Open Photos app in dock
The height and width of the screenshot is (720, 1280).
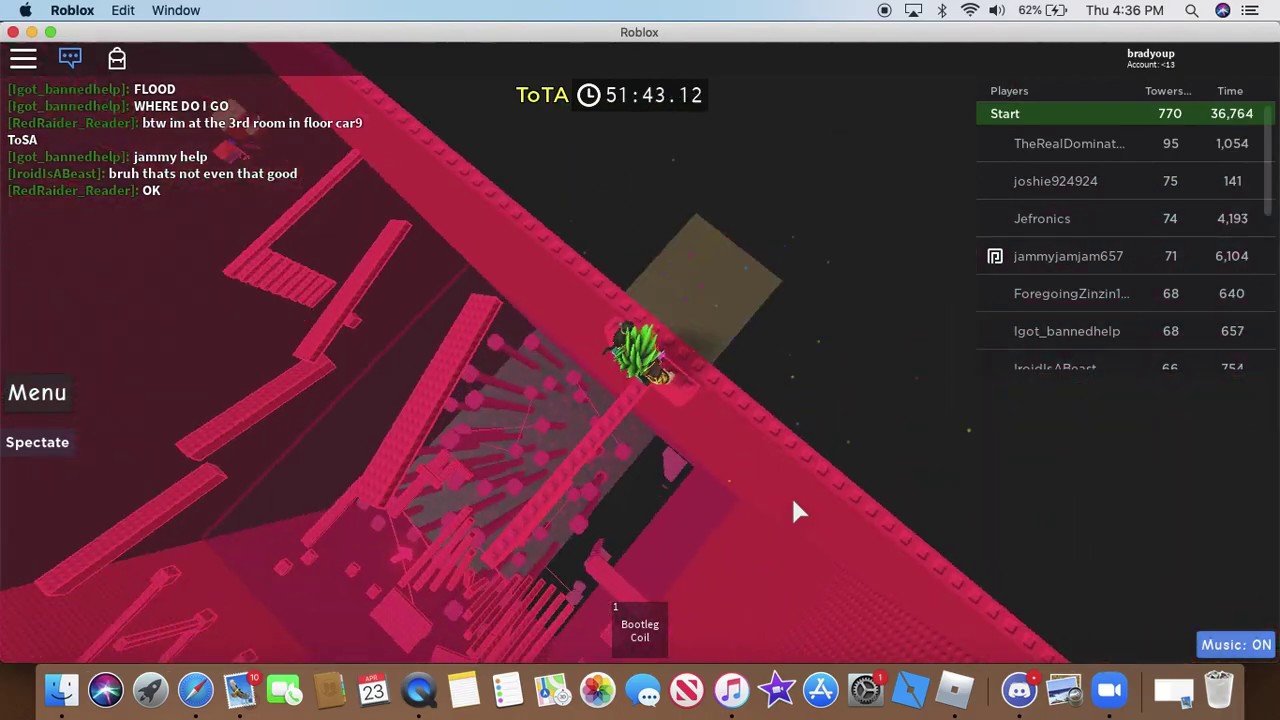597,690
